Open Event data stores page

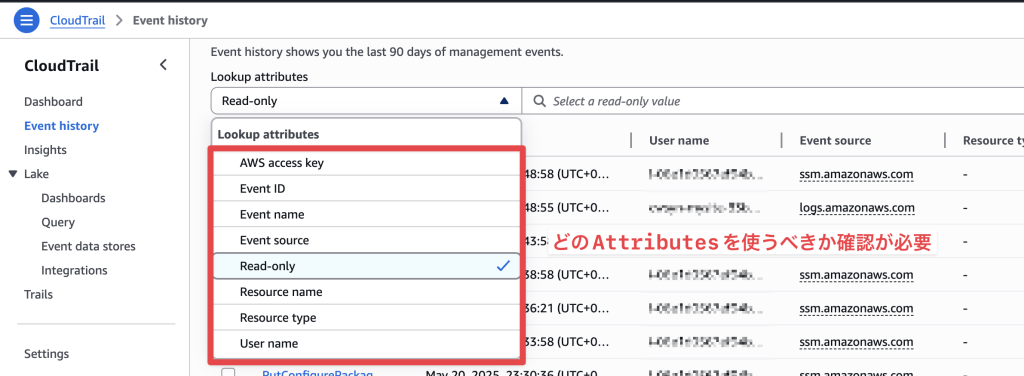89,246
